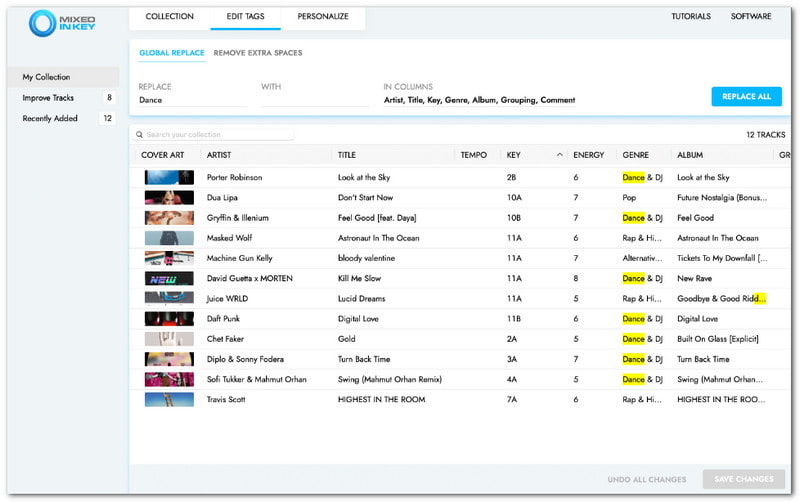This screenshot has height=502, width=800.
Task: Click the Save Changes button
Action: coord(743,479)
